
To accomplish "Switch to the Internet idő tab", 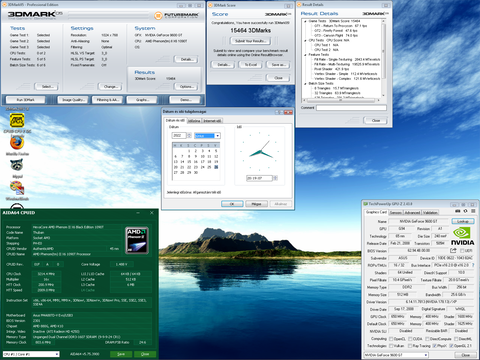I will [x=212, y=121].
